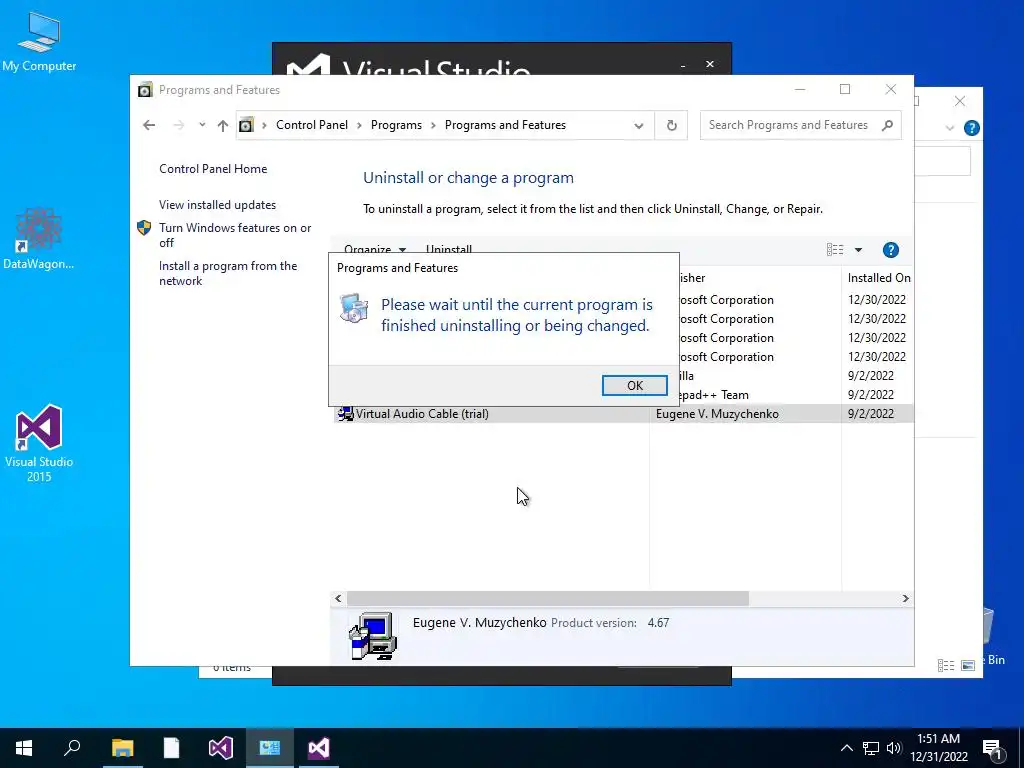Viewport: 1024px width, 768px height.
Task: Open Control Panel Home link
Action: [213, 168]
